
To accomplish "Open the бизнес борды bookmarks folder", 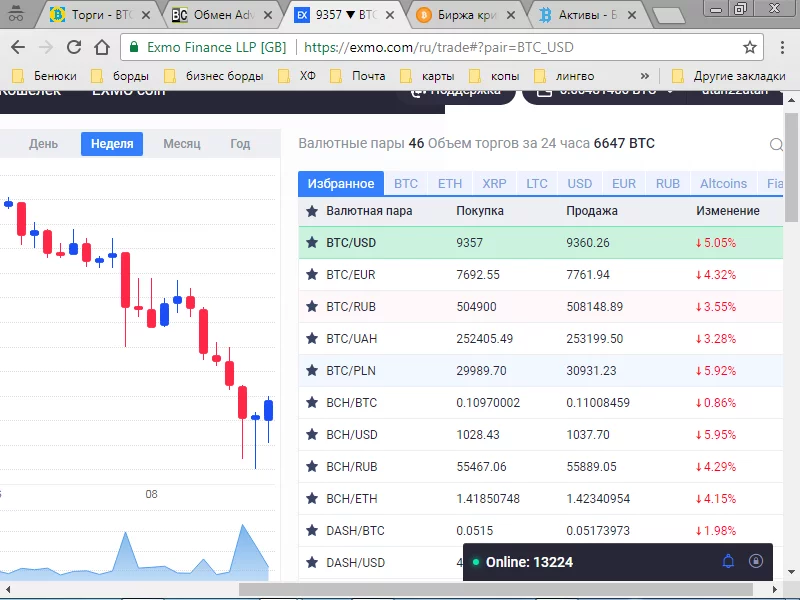I will (x=214, y=76).
